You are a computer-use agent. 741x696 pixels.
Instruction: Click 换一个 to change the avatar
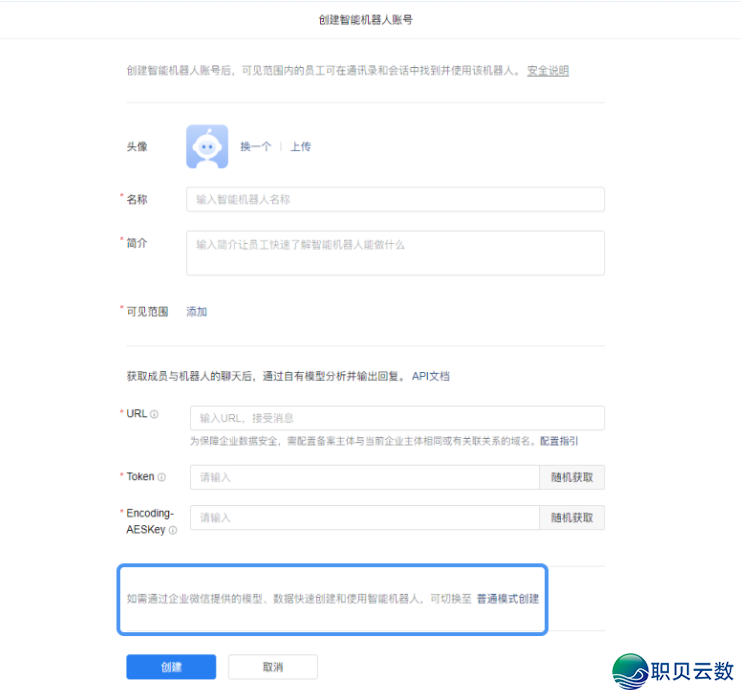click(x=255, y=147)
